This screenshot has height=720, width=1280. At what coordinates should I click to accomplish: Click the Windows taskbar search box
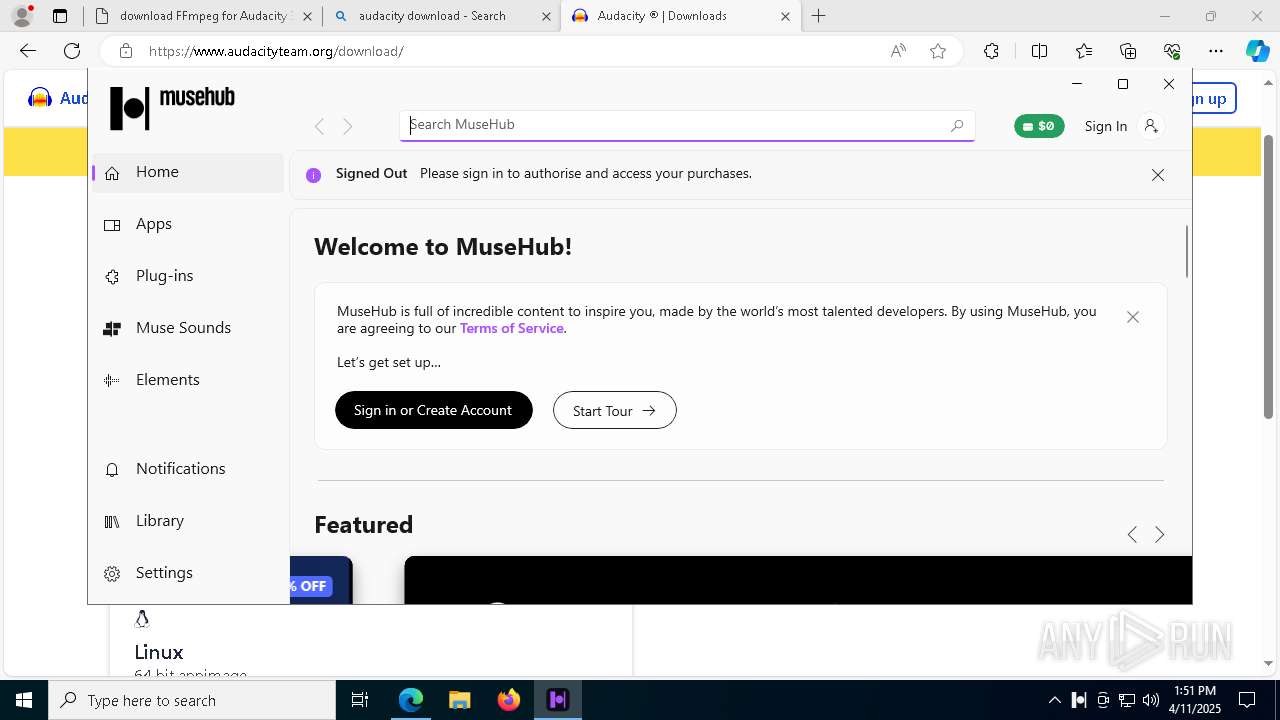tap(192, 700)
